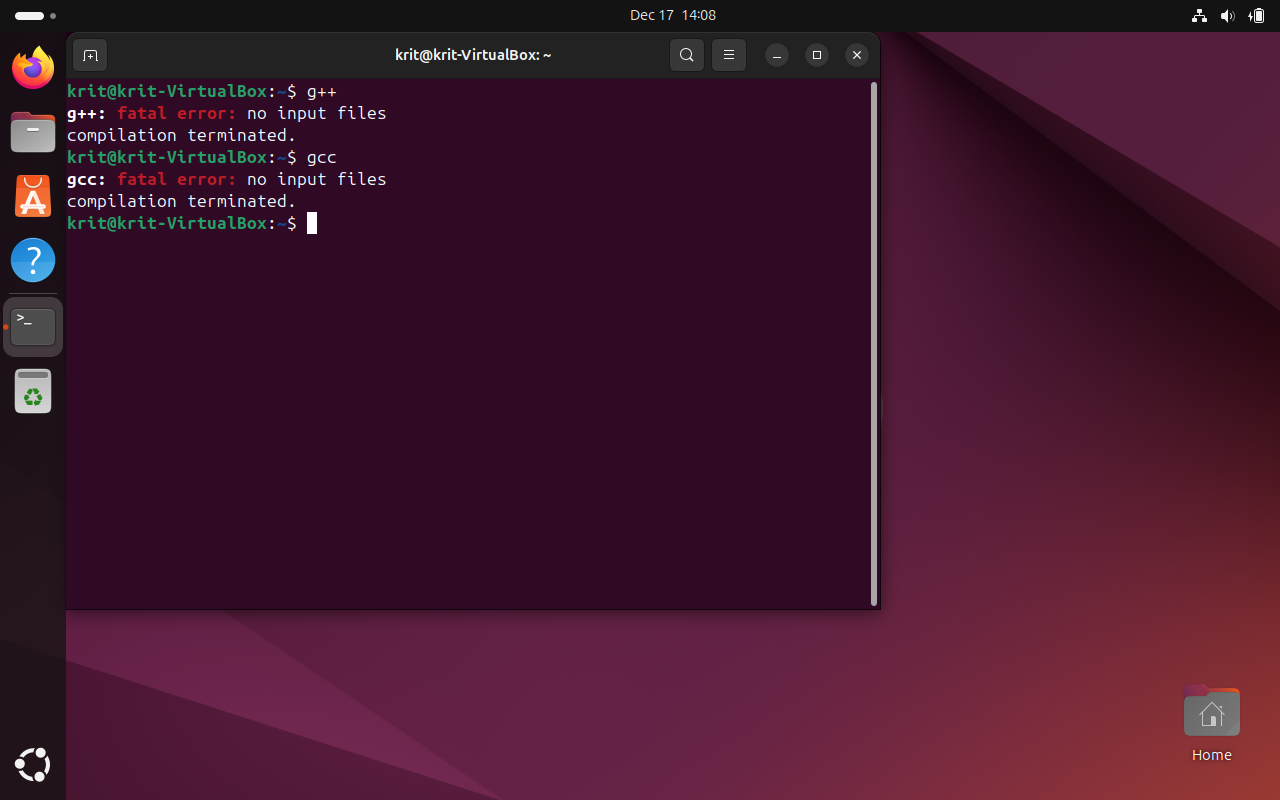Open the Trash from the dock
The image size is (1280, 800).
pyautogui.click(x=32, y=391)
